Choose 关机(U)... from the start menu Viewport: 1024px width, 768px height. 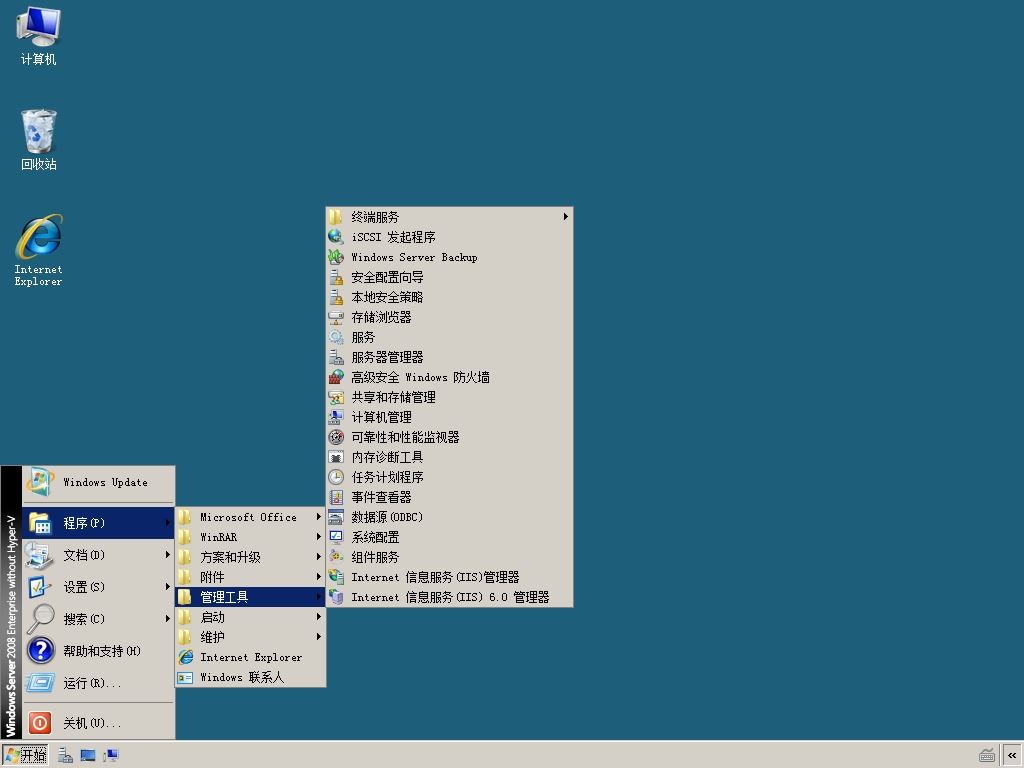[99, 723]
